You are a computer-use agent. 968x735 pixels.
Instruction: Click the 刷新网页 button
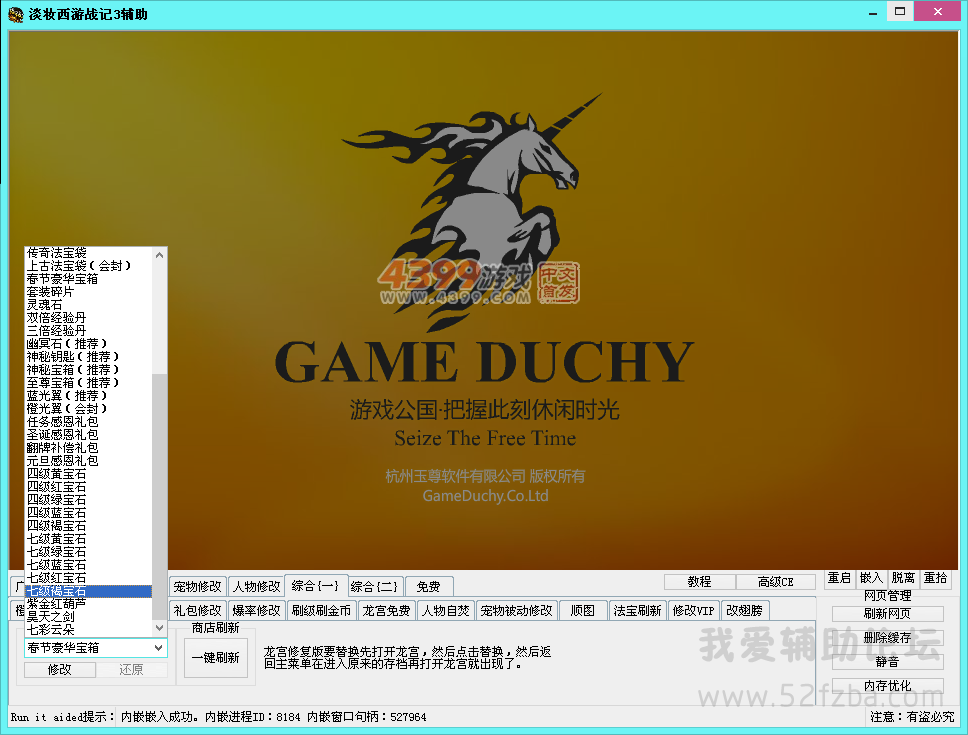click(x=888, y=613)
